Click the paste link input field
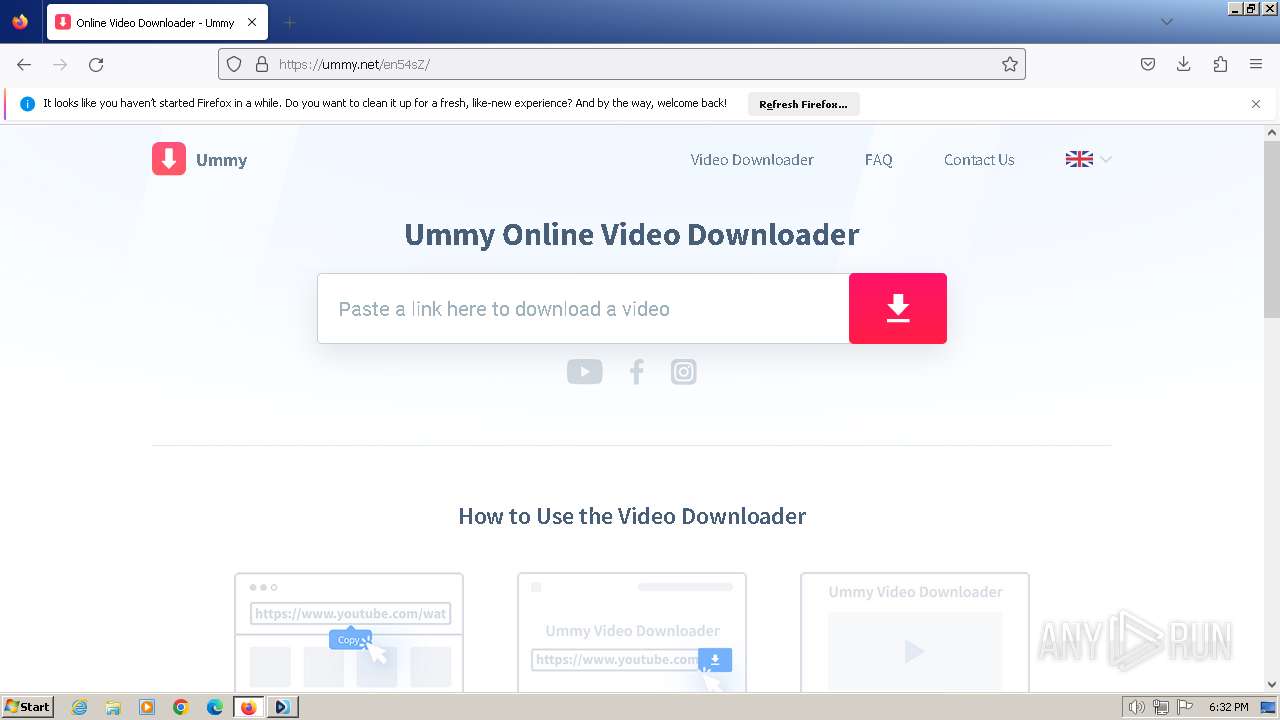Image resolution: width=1280 pixels, height=720 pixels. (x=583, y=308)
